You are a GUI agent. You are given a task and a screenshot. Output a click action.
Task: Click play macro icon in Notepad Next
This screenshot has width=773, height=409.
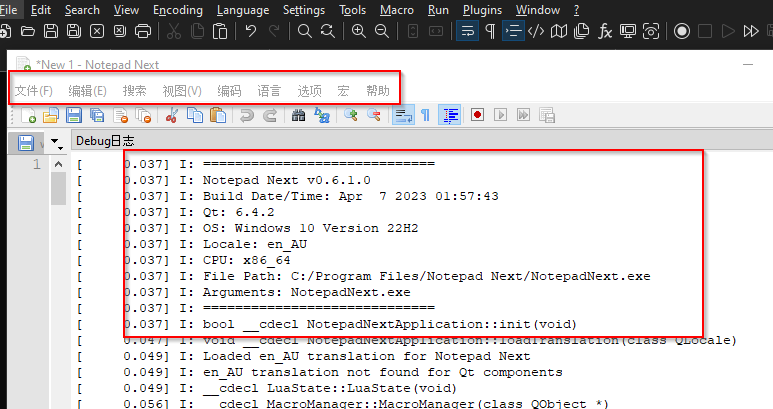coord(500,115)
